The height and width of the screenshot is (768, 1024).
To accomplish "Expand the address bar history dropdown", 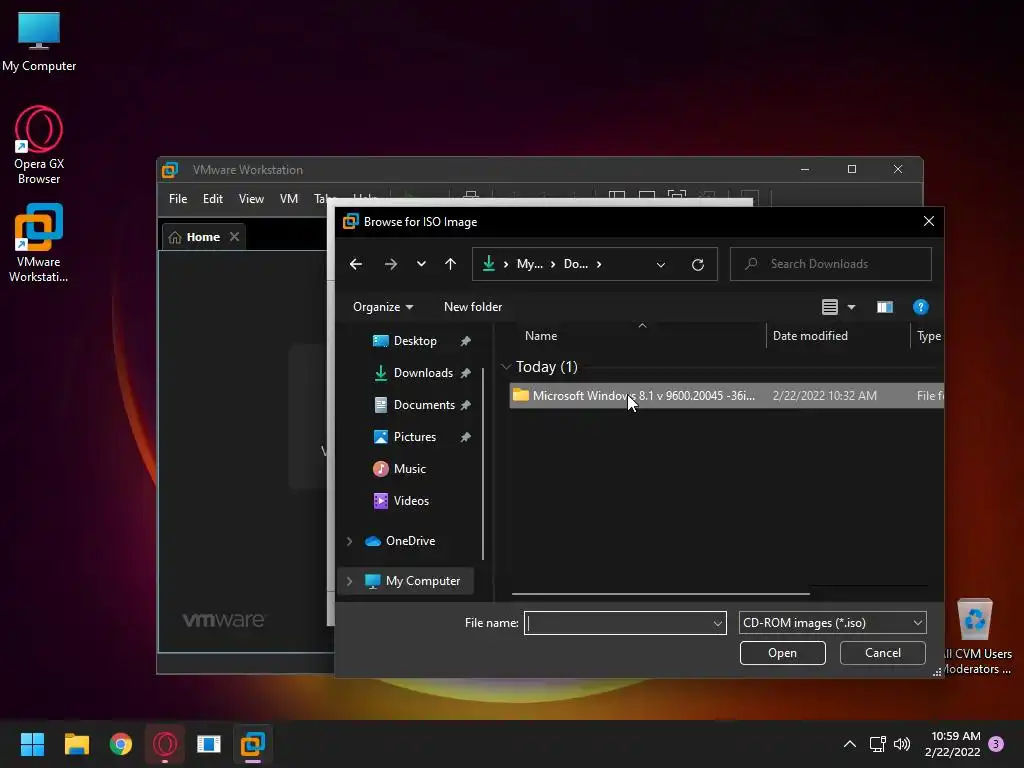I will coord(661,264).
